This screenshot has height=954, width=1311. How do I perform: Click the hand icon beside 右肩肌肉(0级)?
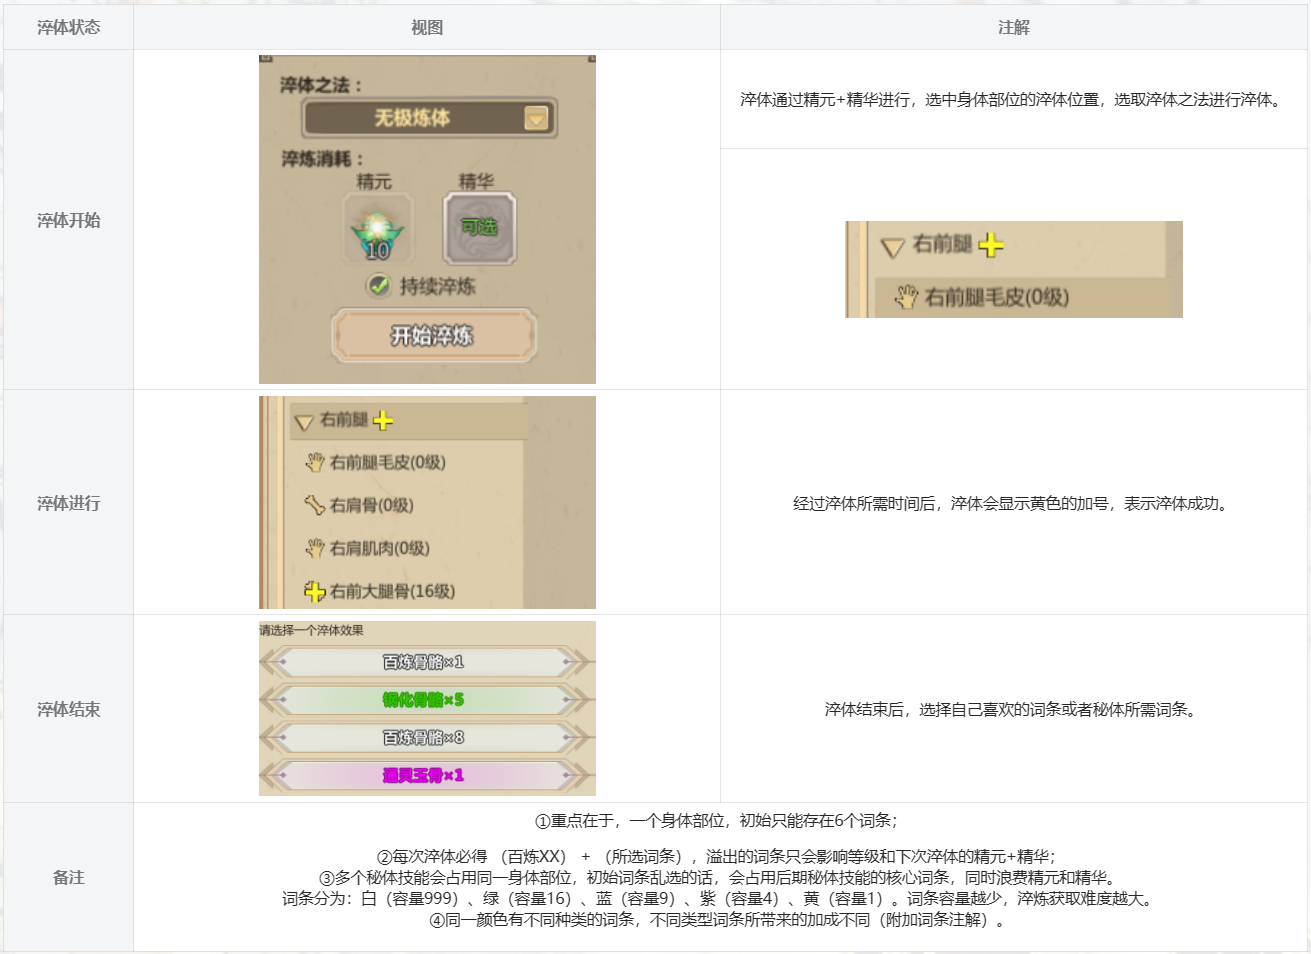click(315, 548)
